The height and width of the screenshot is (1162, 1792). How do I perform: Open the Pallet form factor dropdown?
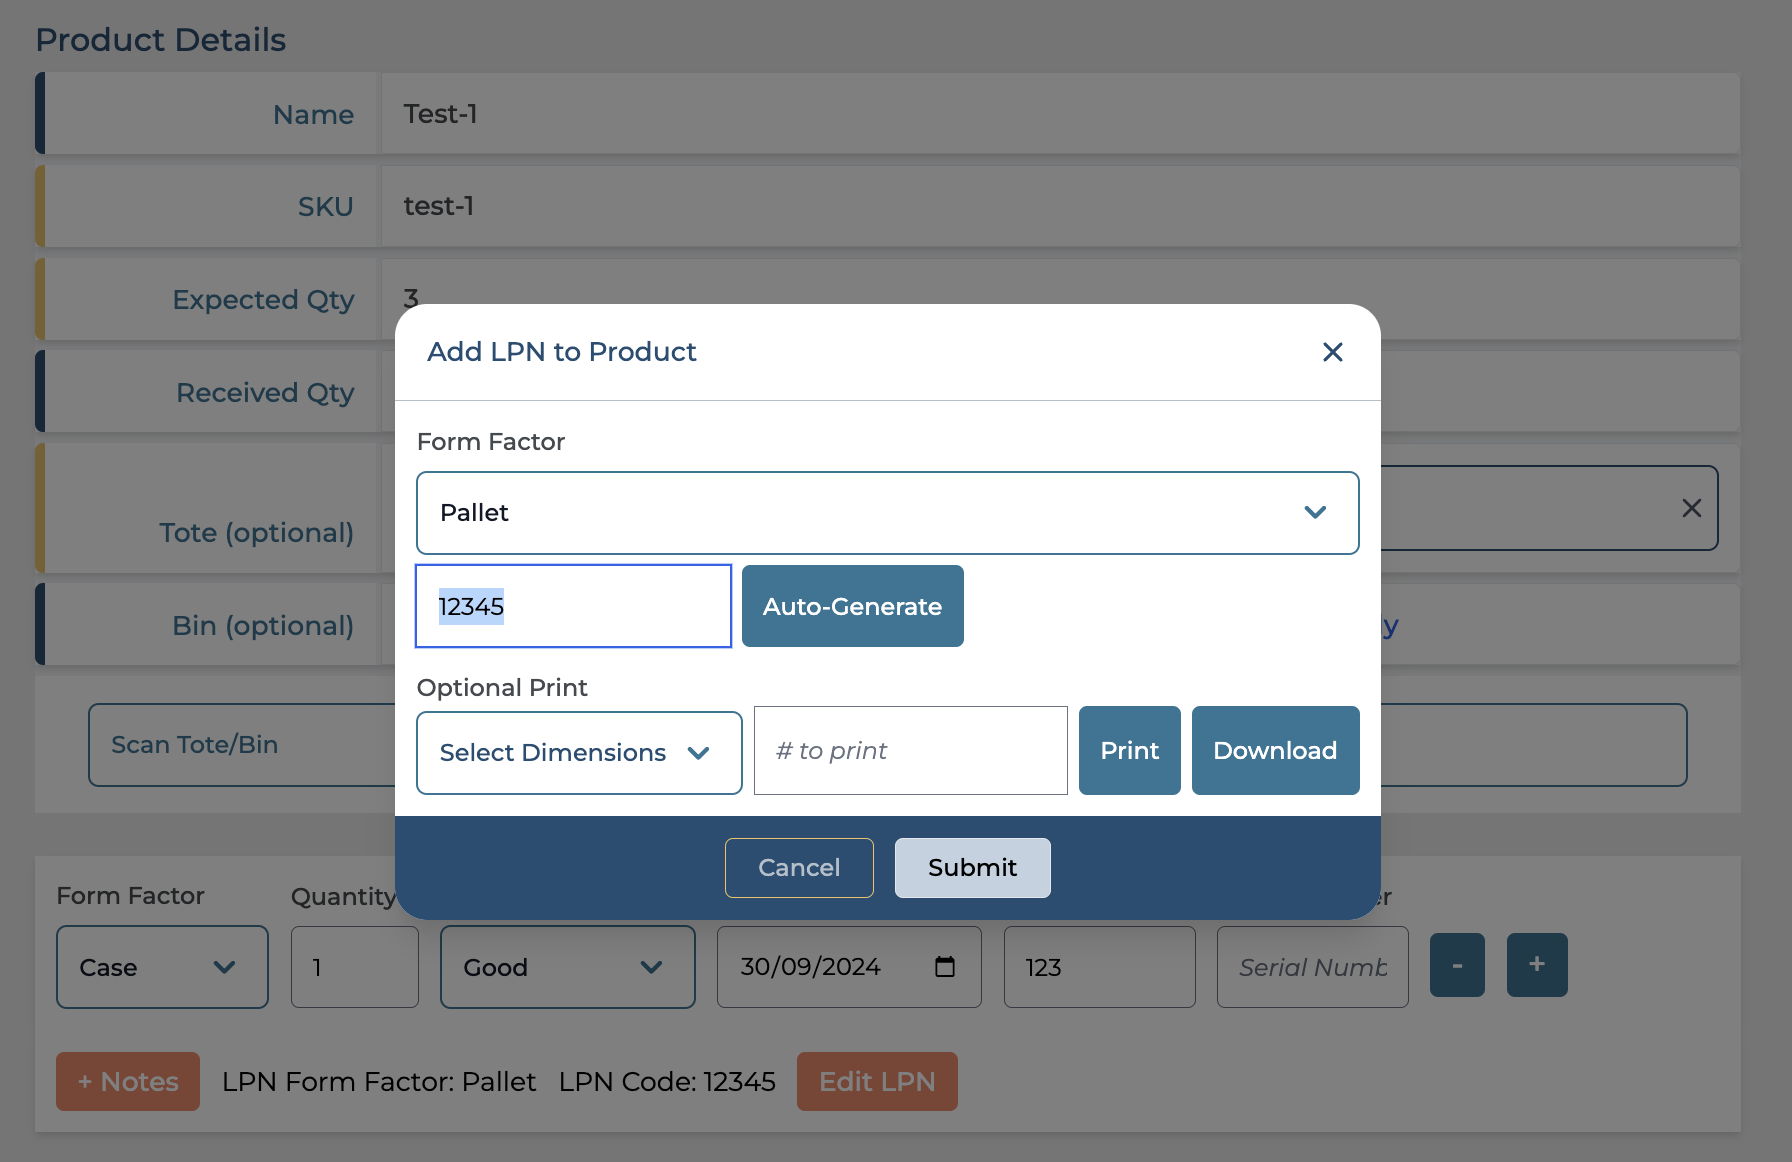(x=887, y=513)
